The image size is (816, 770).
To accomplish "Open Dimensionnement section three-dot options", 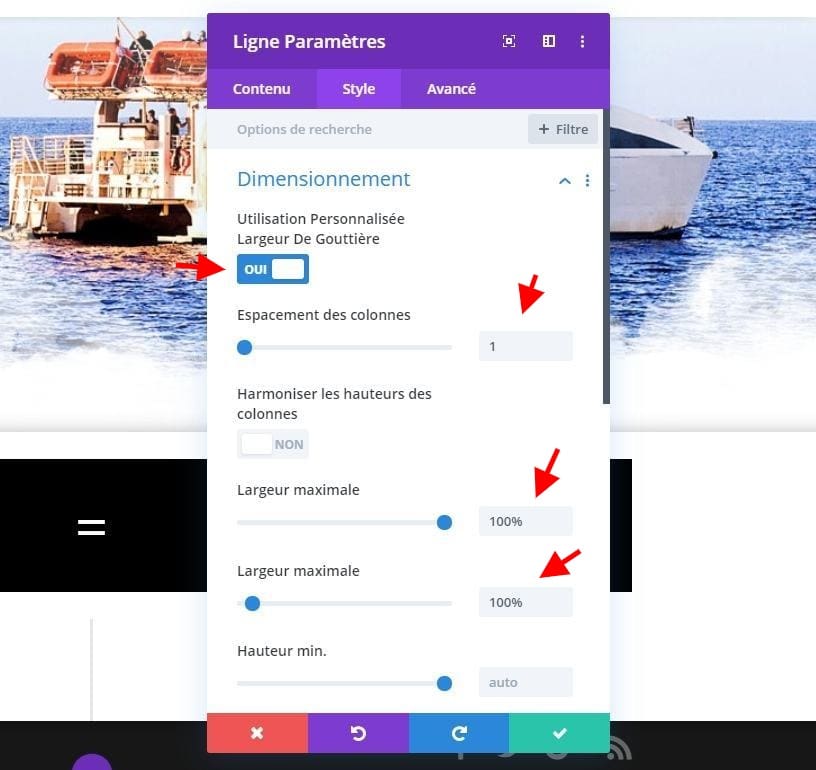I will (x=588, y=181).
